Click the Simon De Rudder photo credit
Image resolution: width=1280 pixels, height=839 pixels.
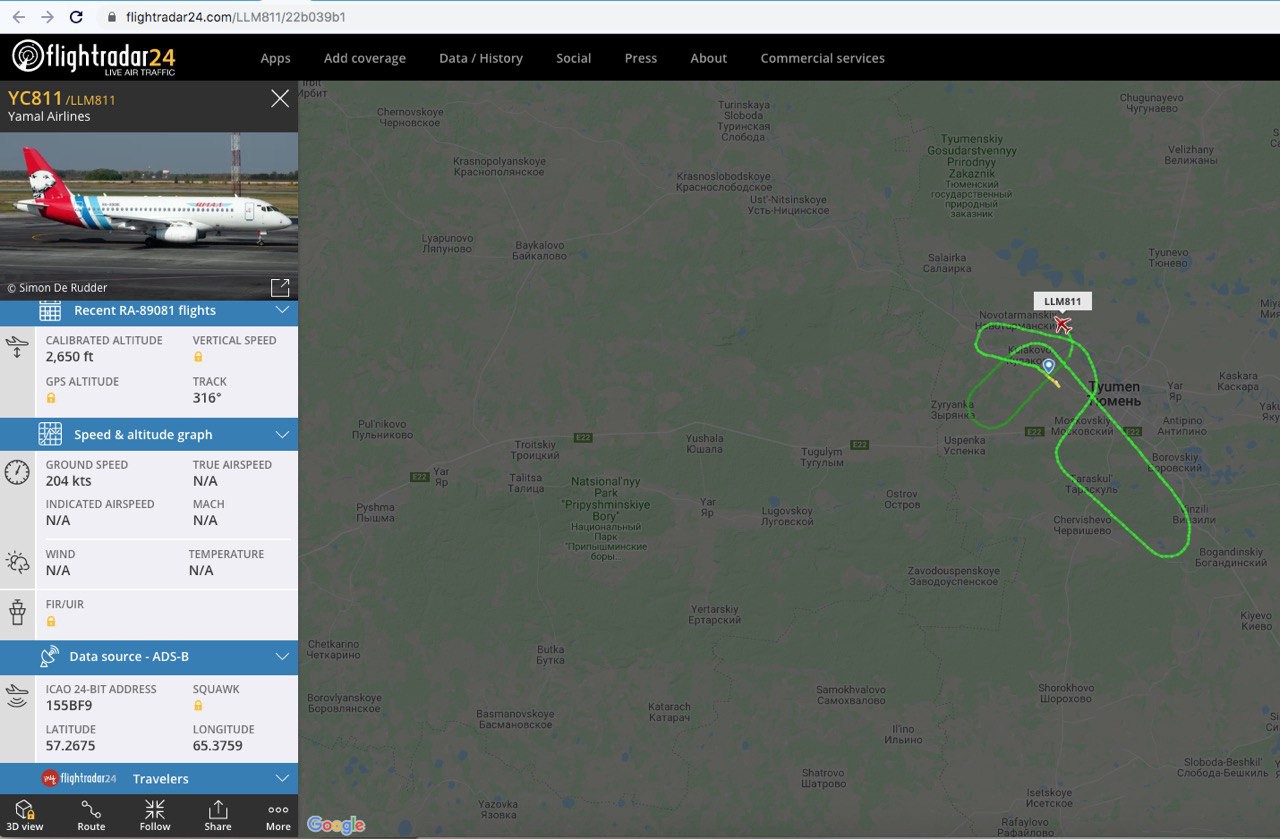click(57, 288)
